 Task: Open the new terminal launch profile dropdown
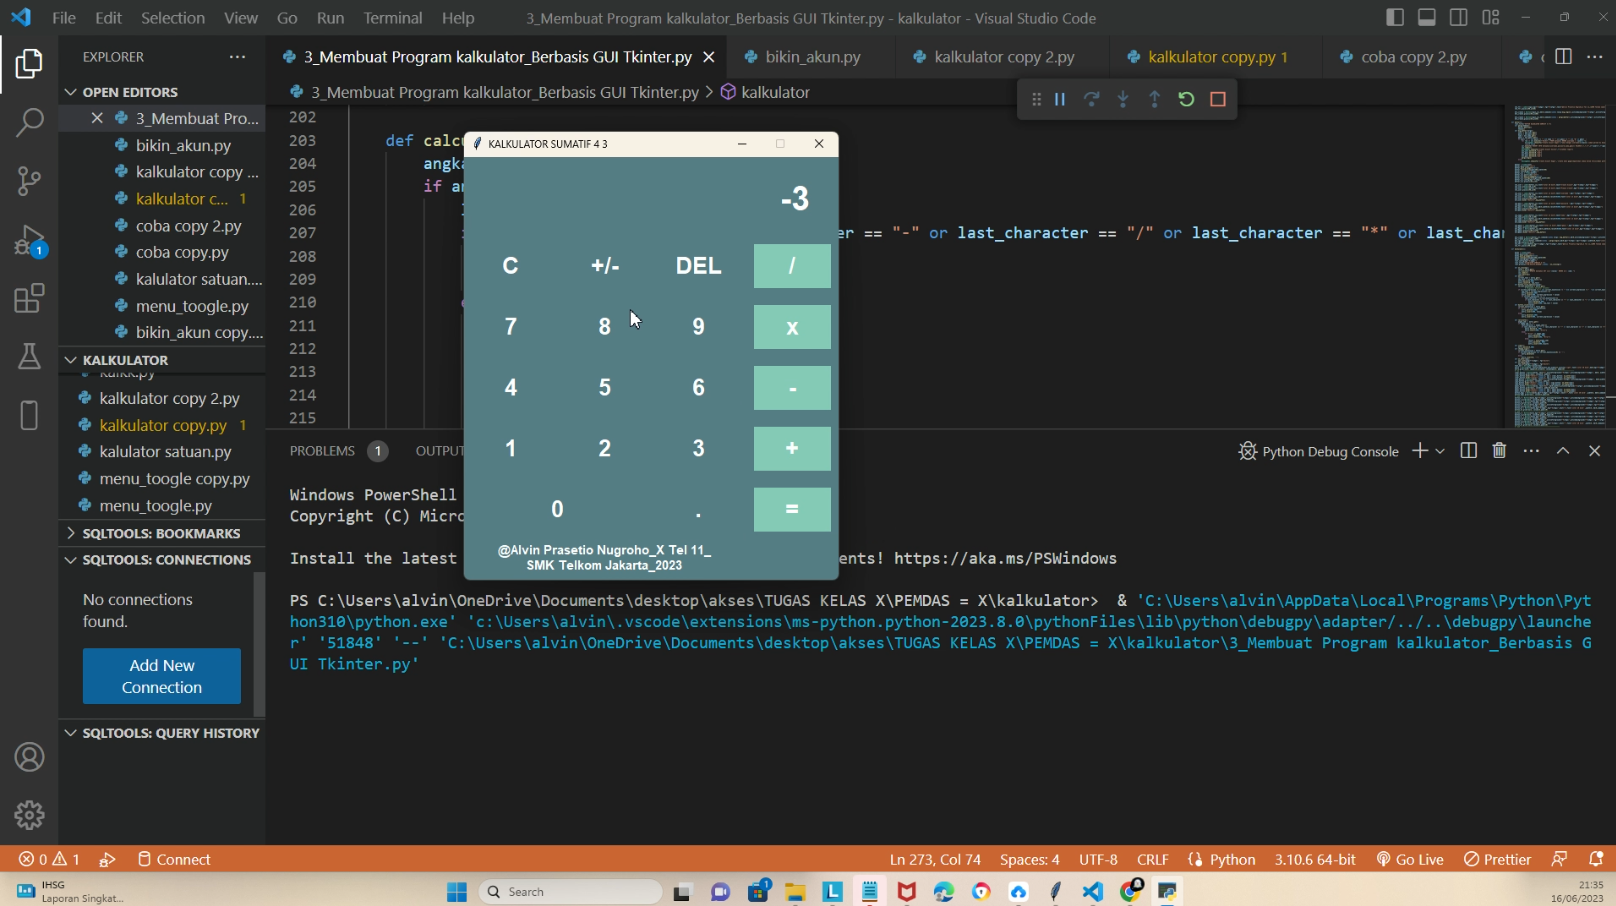click(1440, 451)
